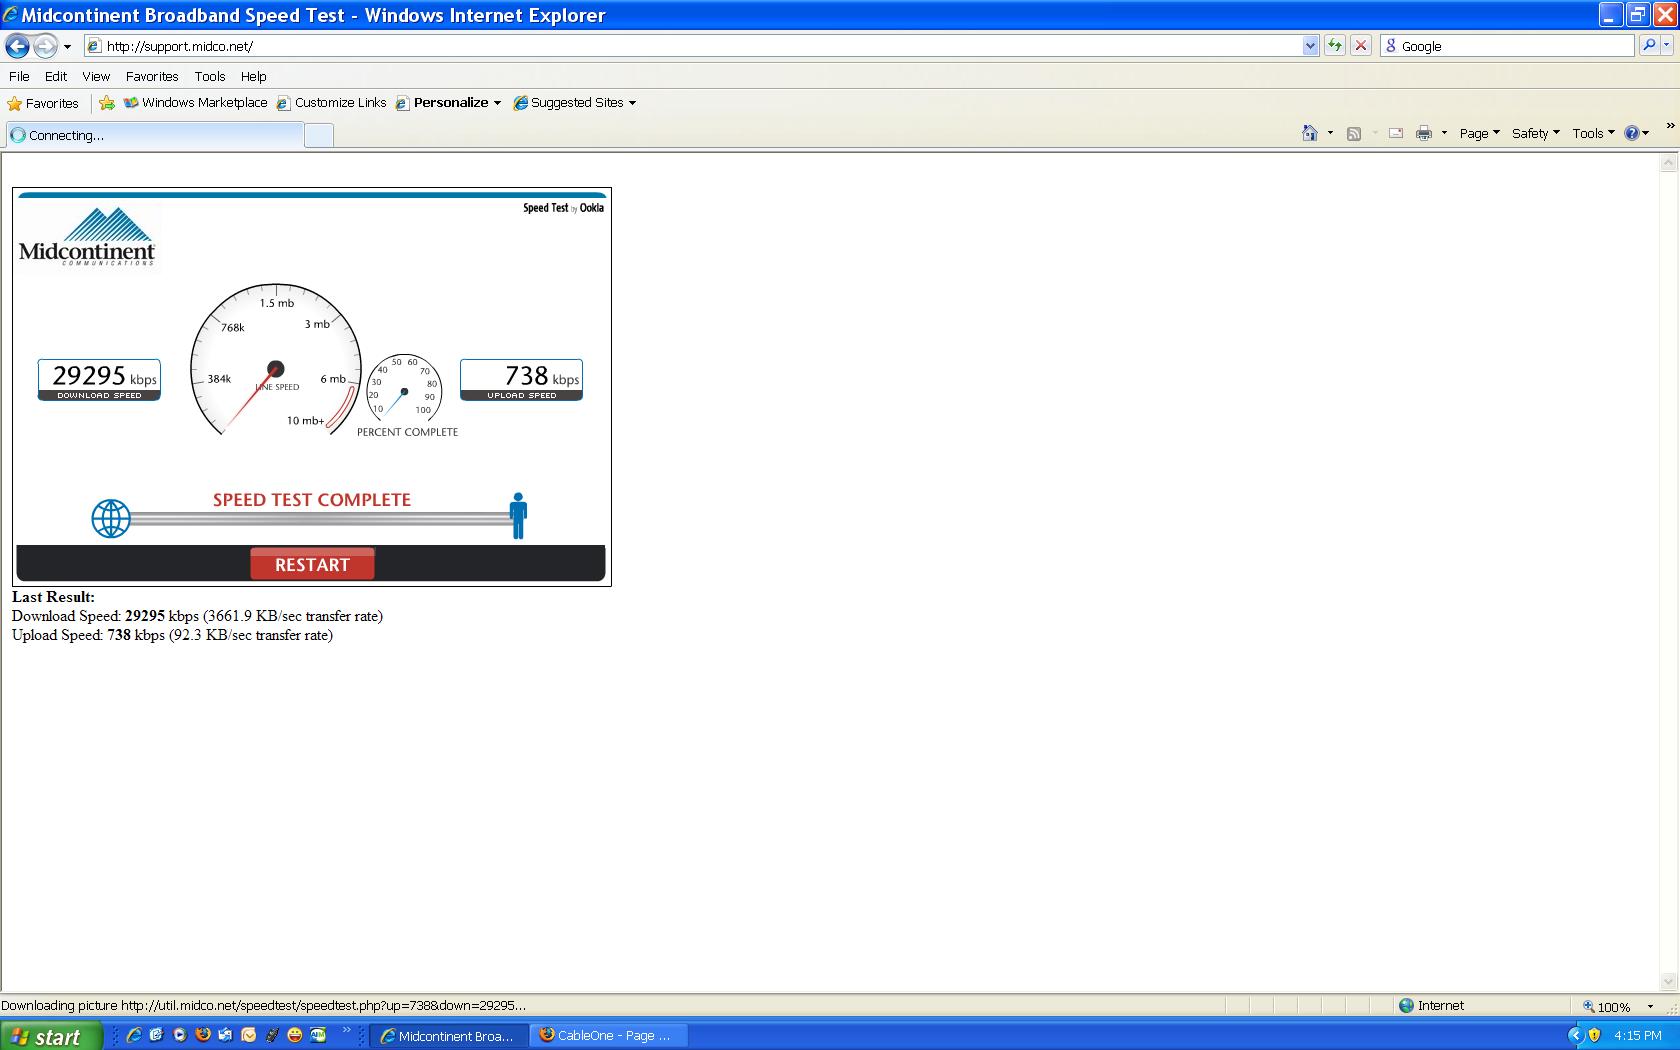Screen dimensions: 1680x1050
Task: Click the vertical scrollbar down arrow
Action: (x=1668, y=982)
